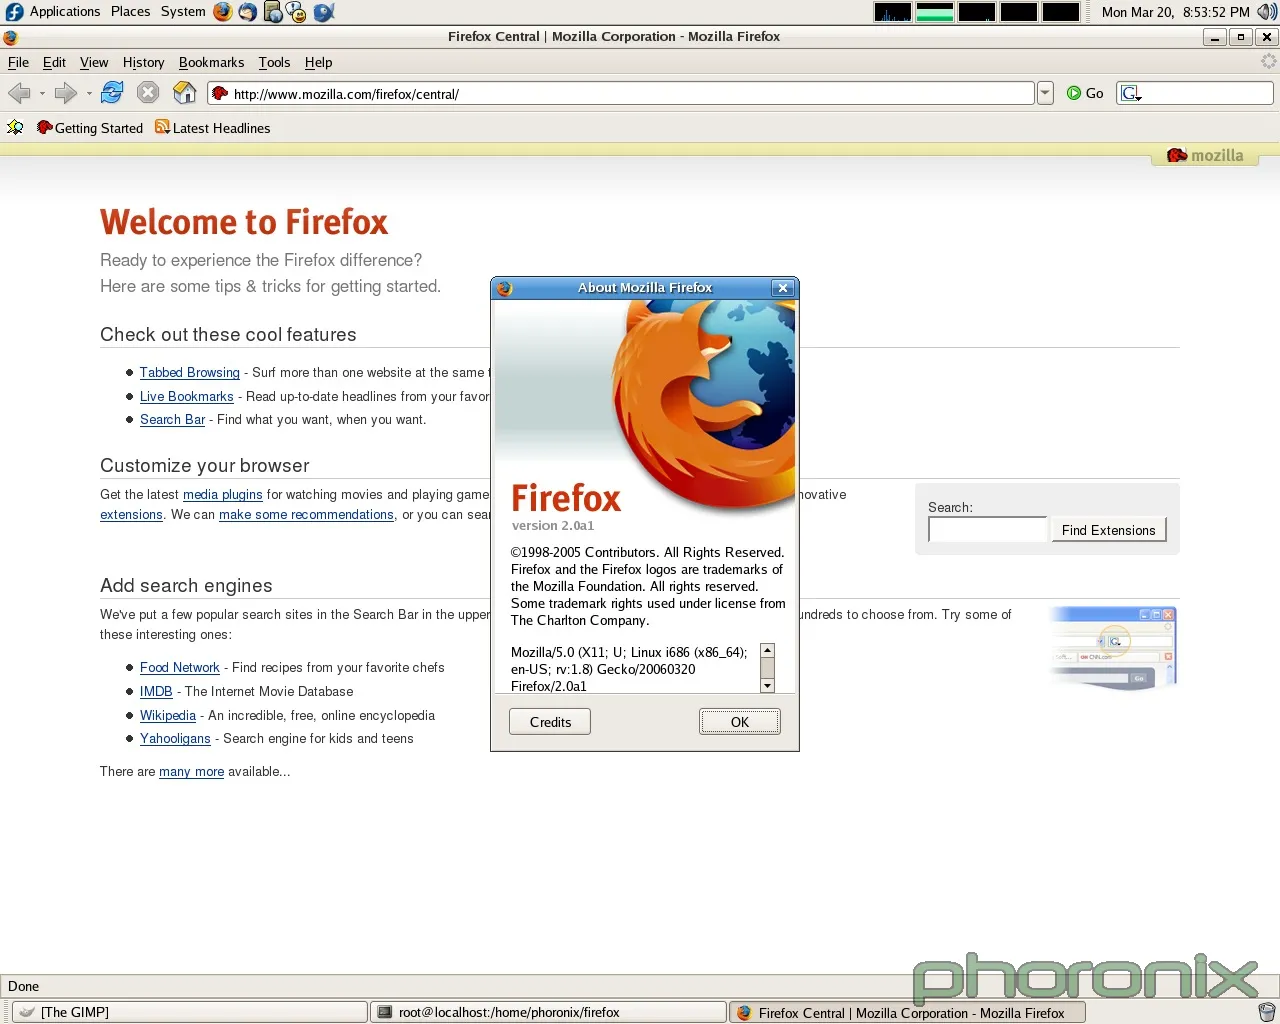1280x1024 pixels.
Task: Go to the Home page icon
Action: 185,93
